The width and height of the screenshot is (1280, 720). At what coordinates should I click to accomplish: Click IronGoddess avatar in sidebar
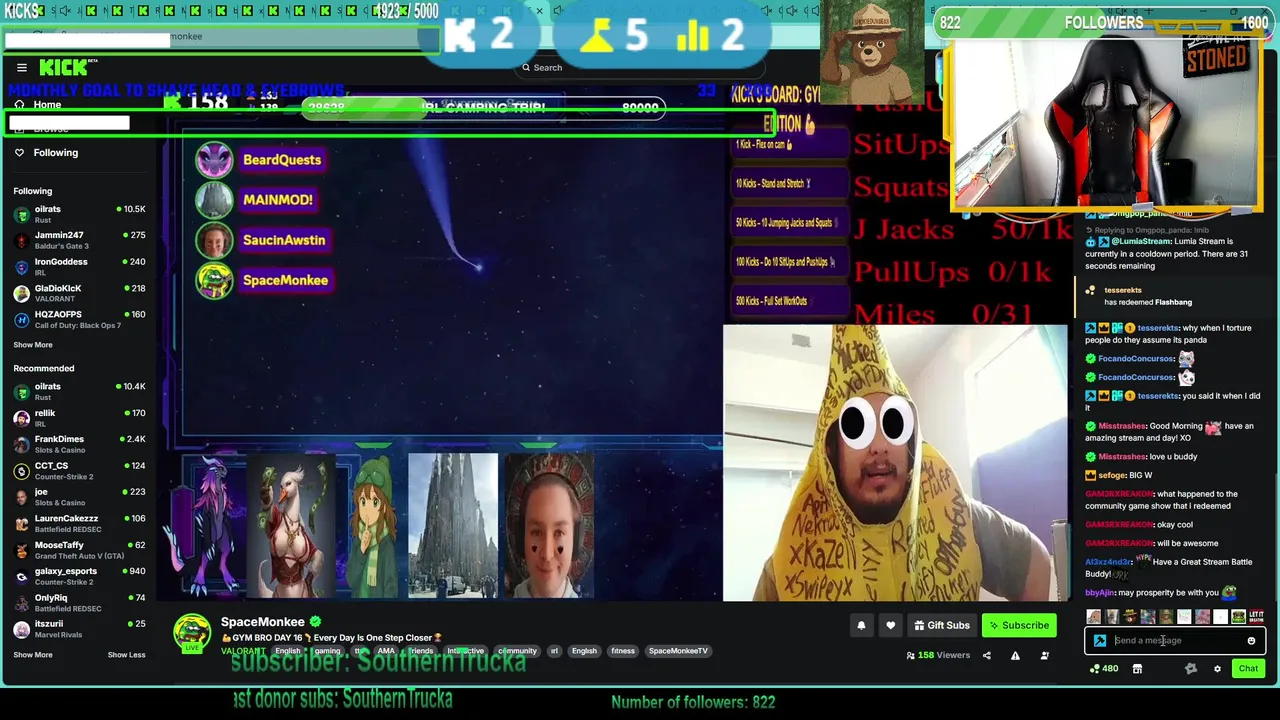coord(22,267)
